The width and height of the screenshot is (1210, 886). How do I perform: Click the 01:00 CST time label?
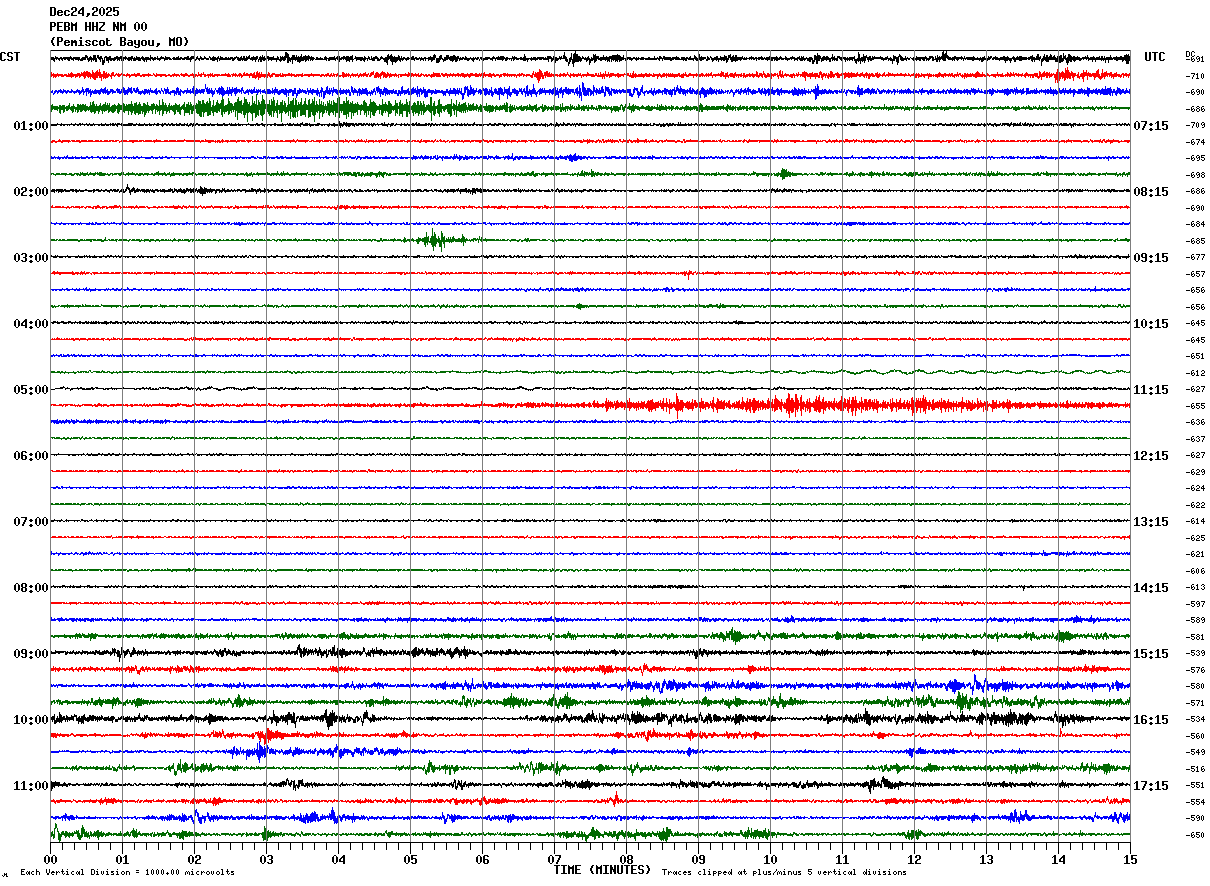(31, 126)
